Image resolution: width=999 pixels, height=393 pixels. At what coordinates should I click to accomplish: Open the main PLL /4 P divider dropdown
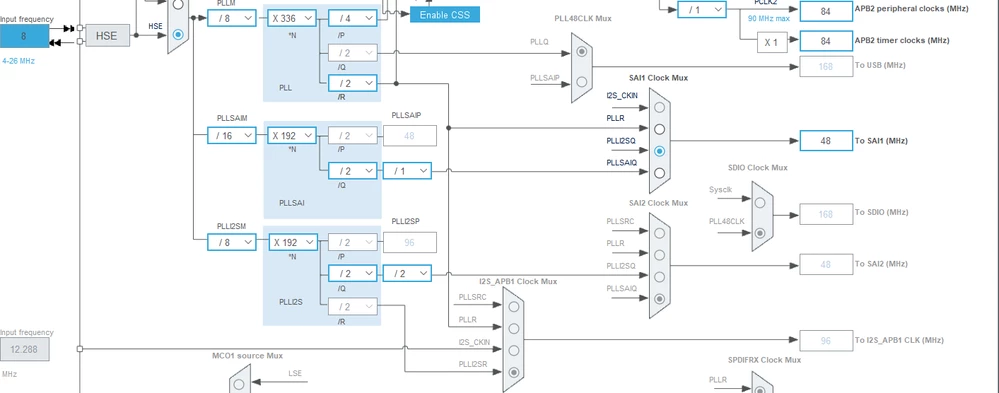click(353, 18)
